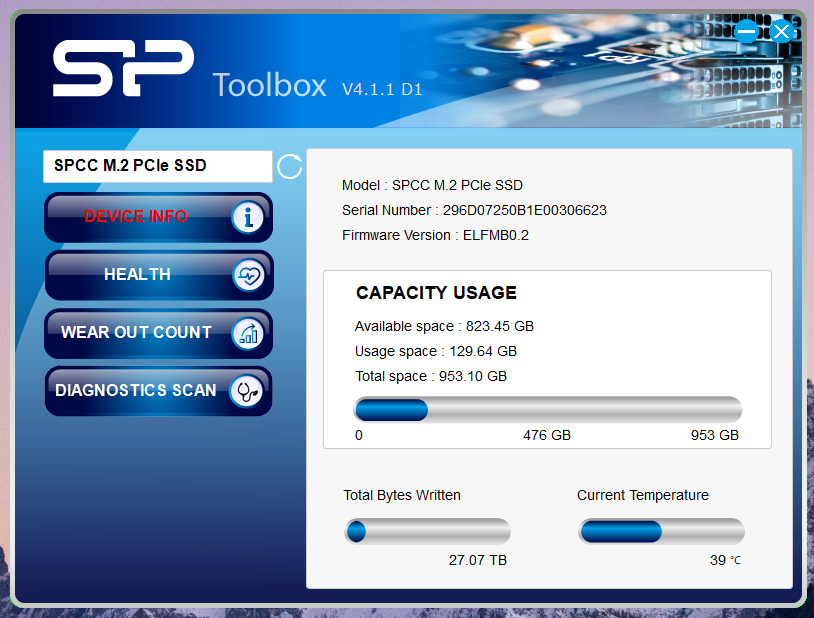Click the 27.07 TB written value
814x618 pixels.
pyautogui.click(x=478, y=560)
